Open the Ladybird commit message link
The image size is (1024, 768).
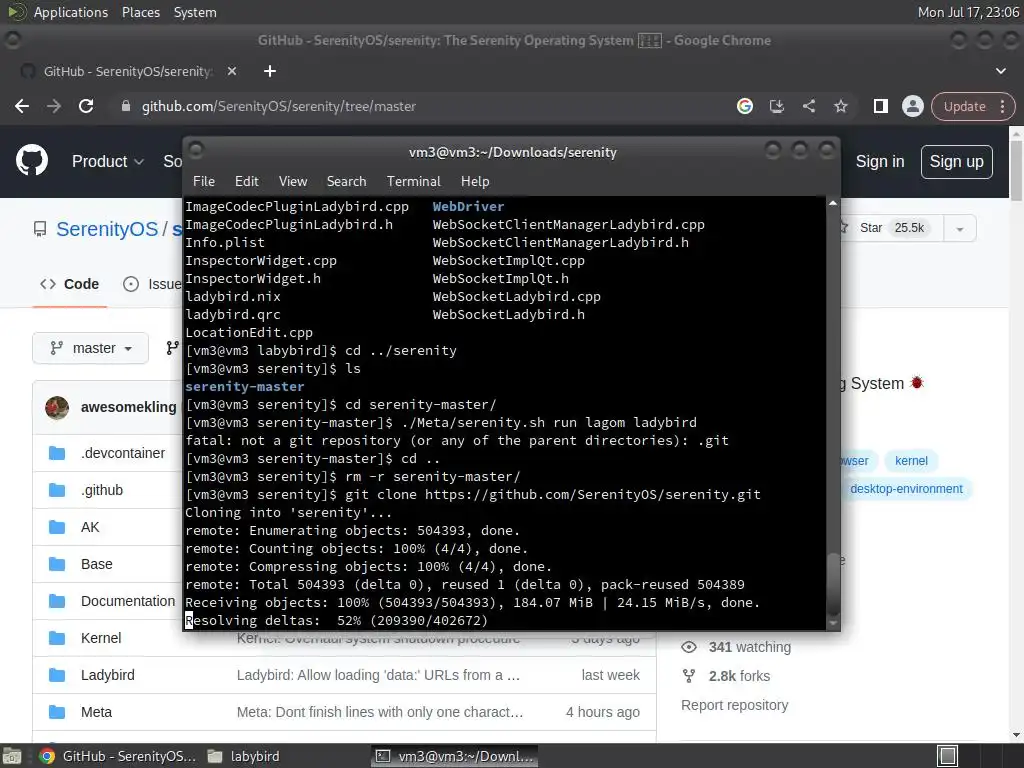pyautogui.click(x=378, y=675)
